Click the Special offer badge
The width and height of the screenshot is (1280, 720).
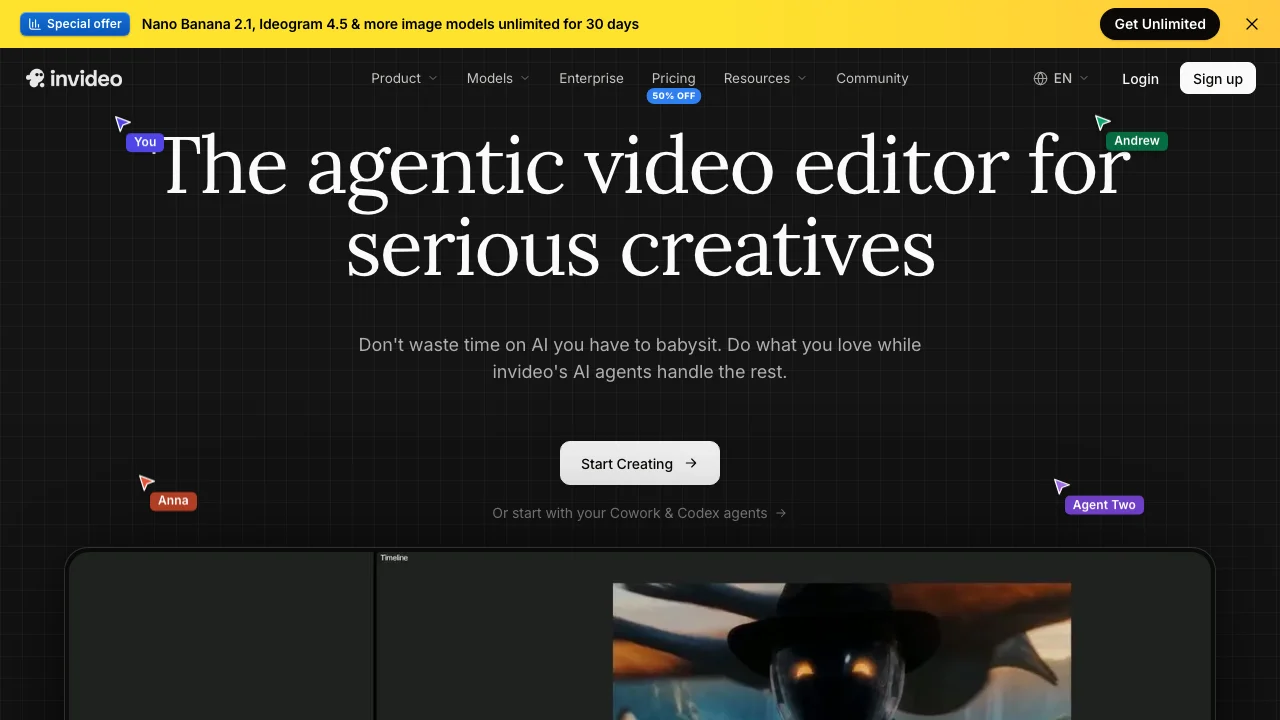tap(75, 24)
